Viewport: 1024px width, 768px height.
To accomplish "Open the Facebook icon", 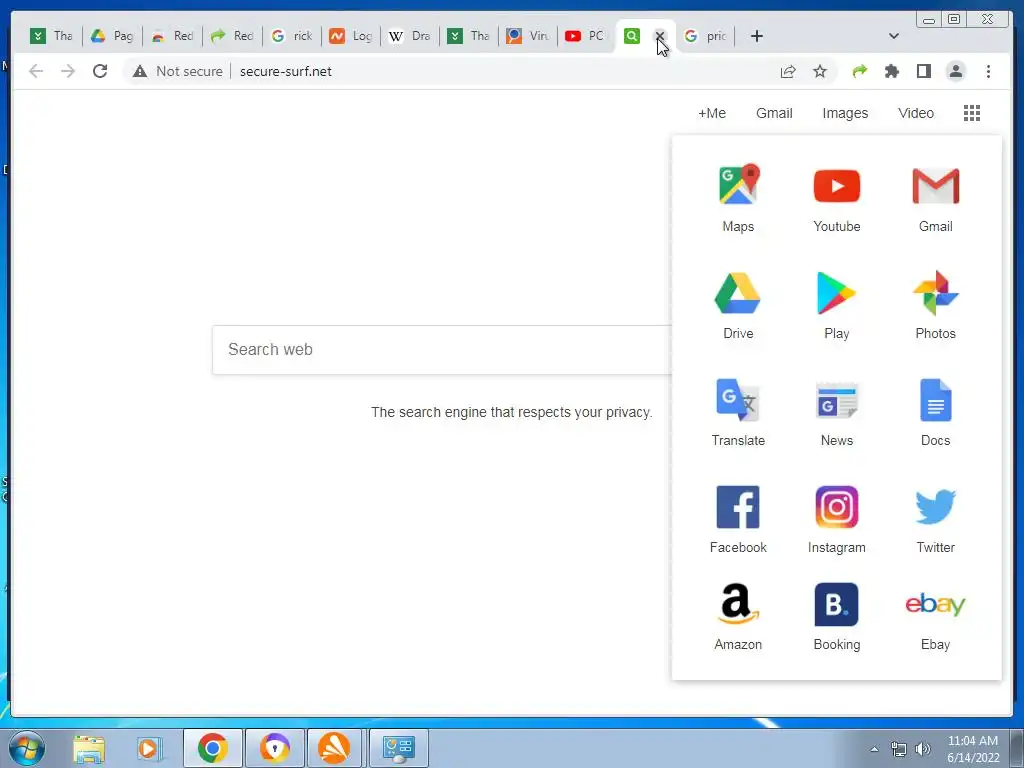I will click(738, 507).
